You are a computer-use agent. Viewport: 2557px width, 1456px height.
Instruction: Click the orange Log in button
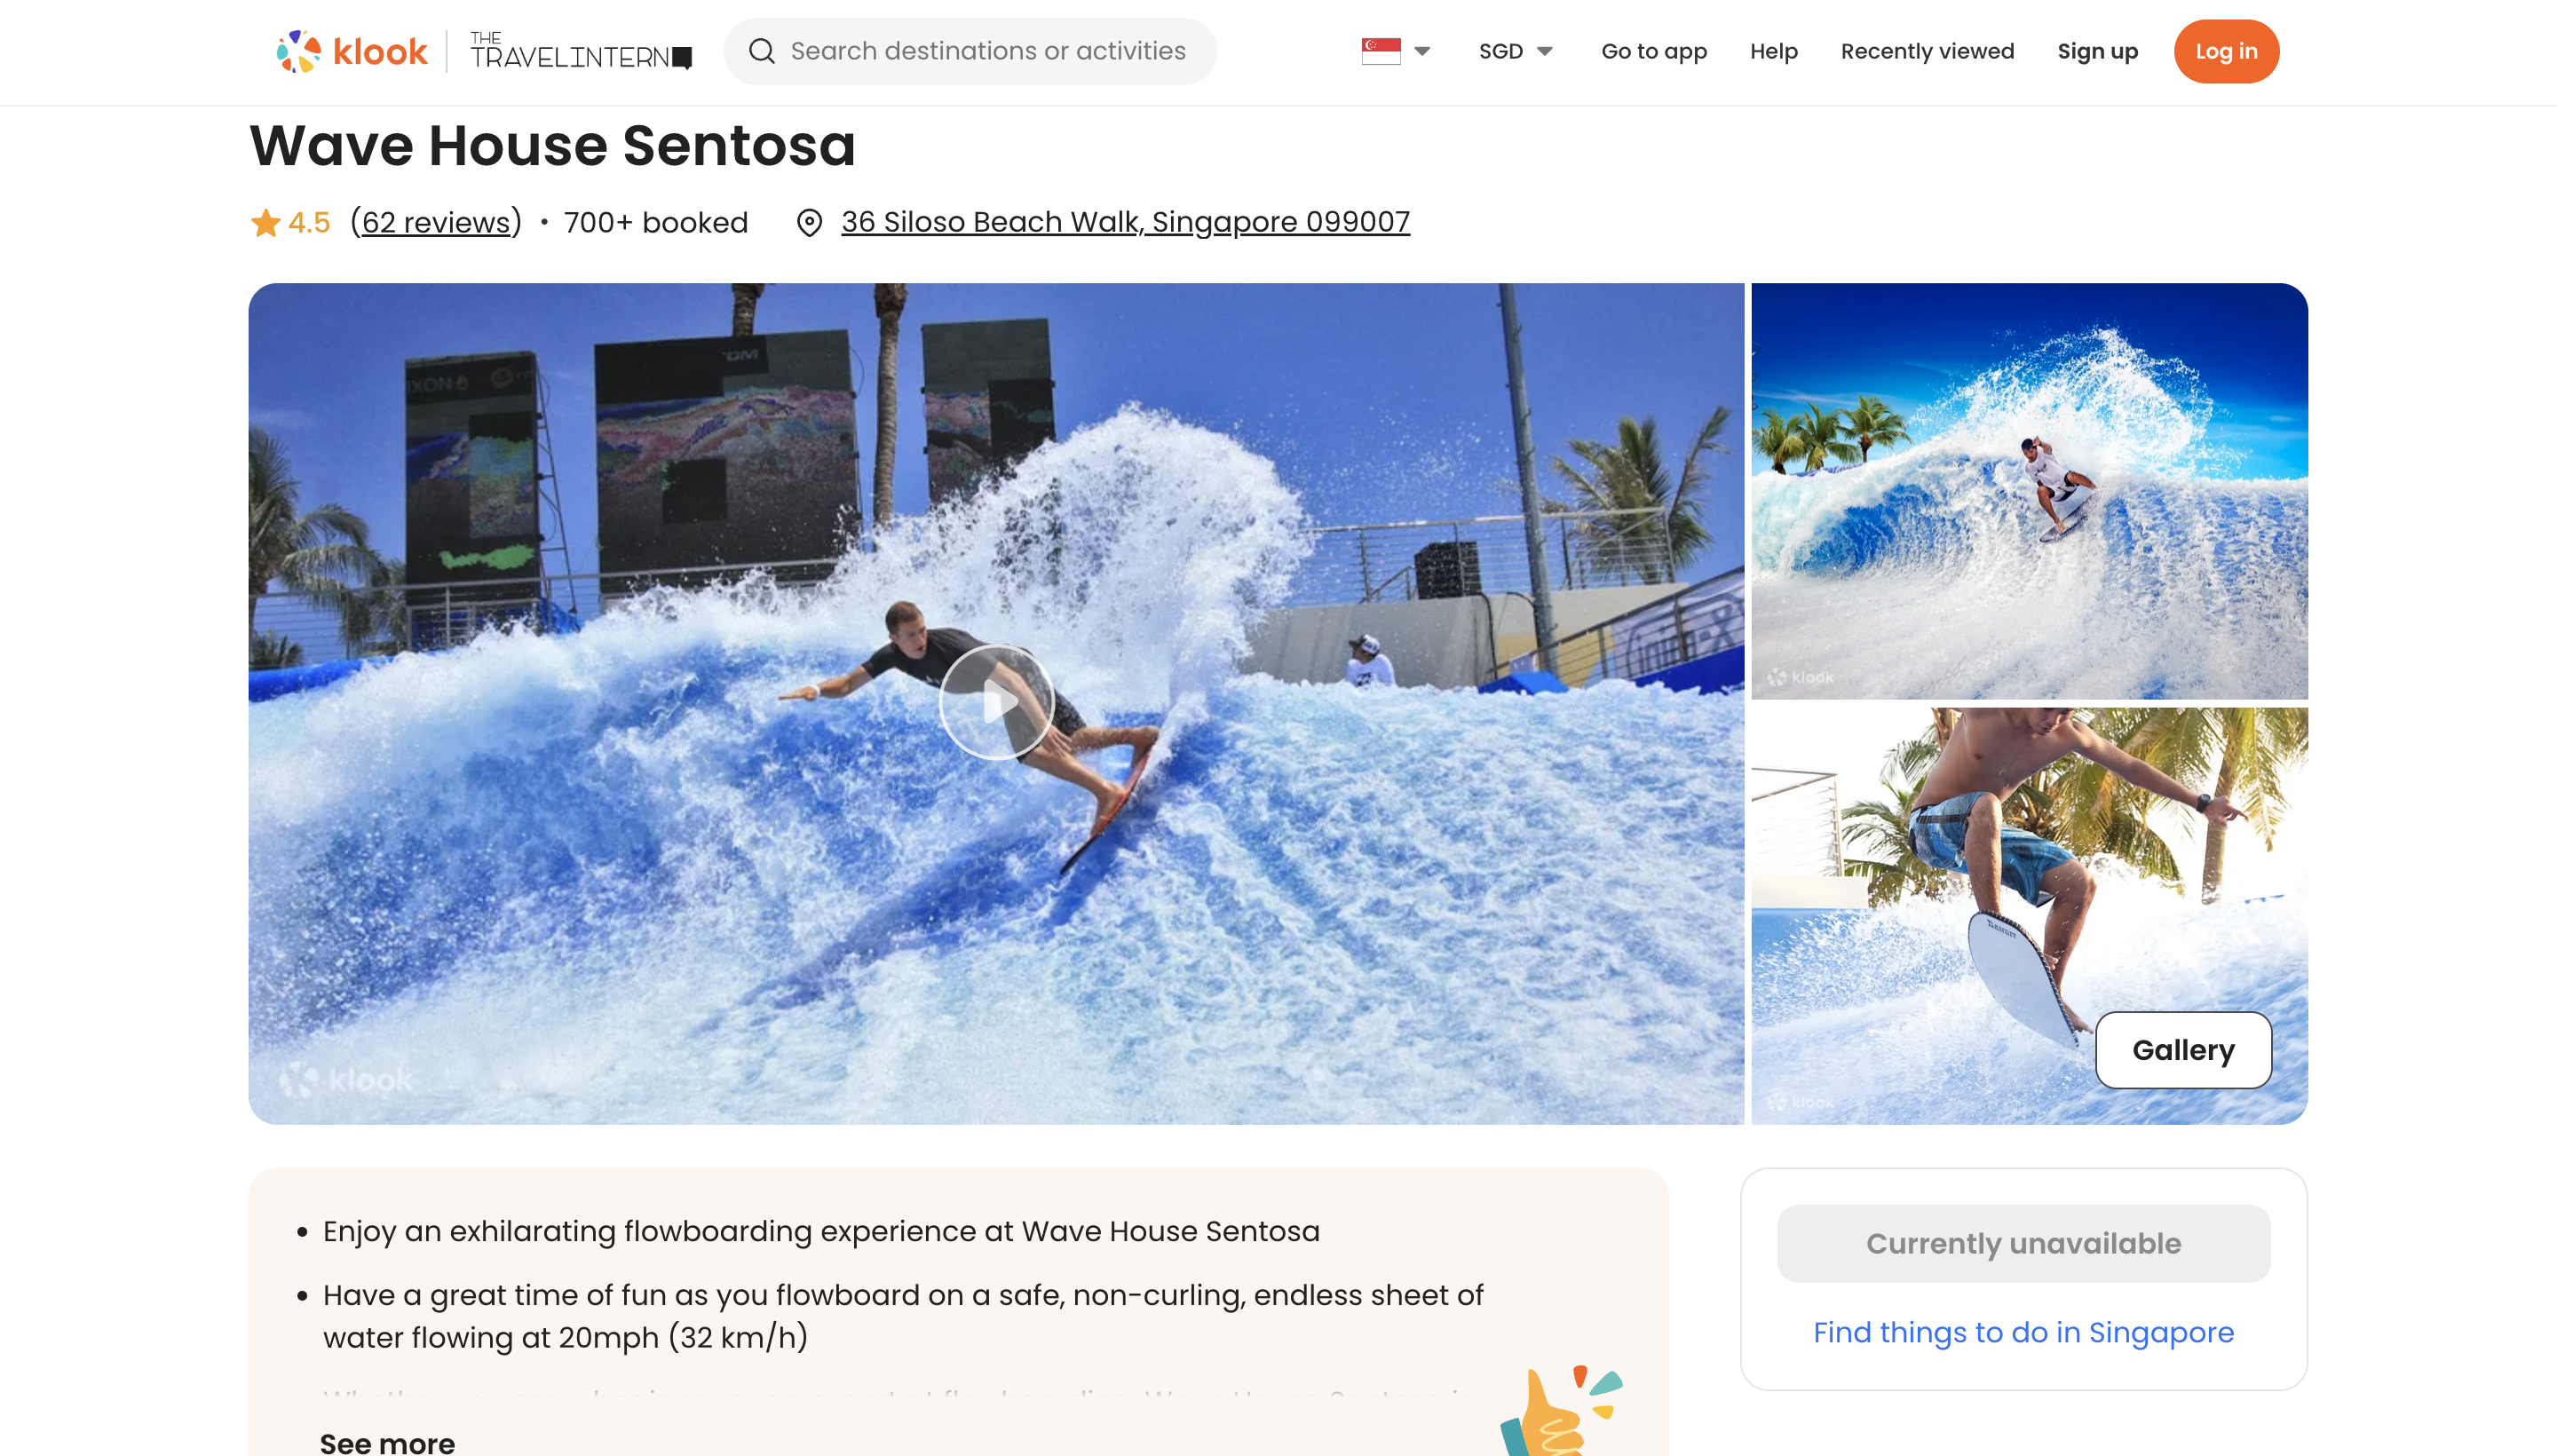[x=2226, y=51]
